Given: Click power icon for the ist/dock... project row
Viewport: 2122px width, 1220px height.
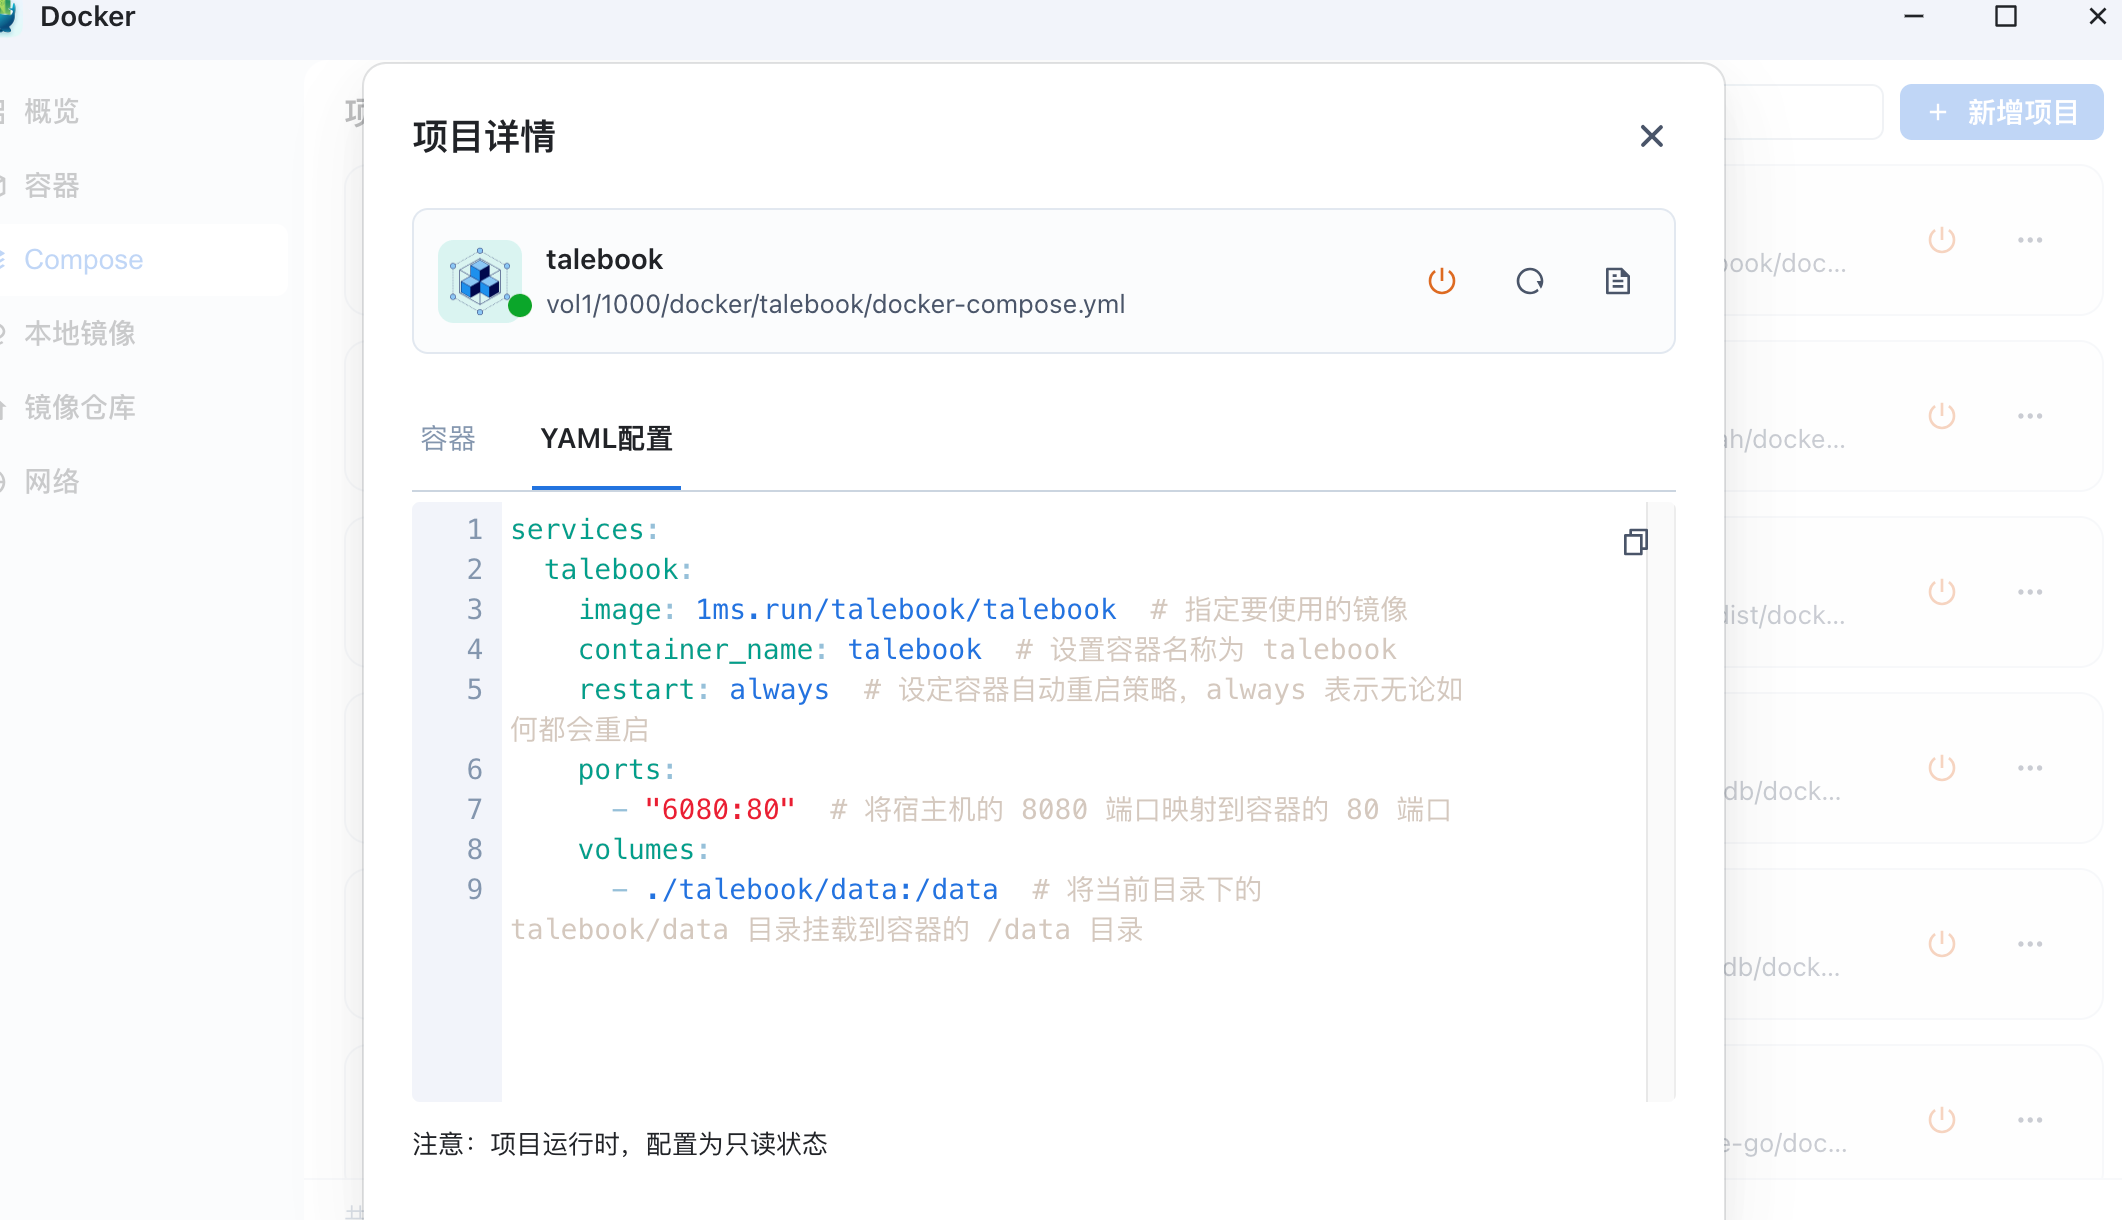Looking at the screenshot, I should tap(1941, 592).
